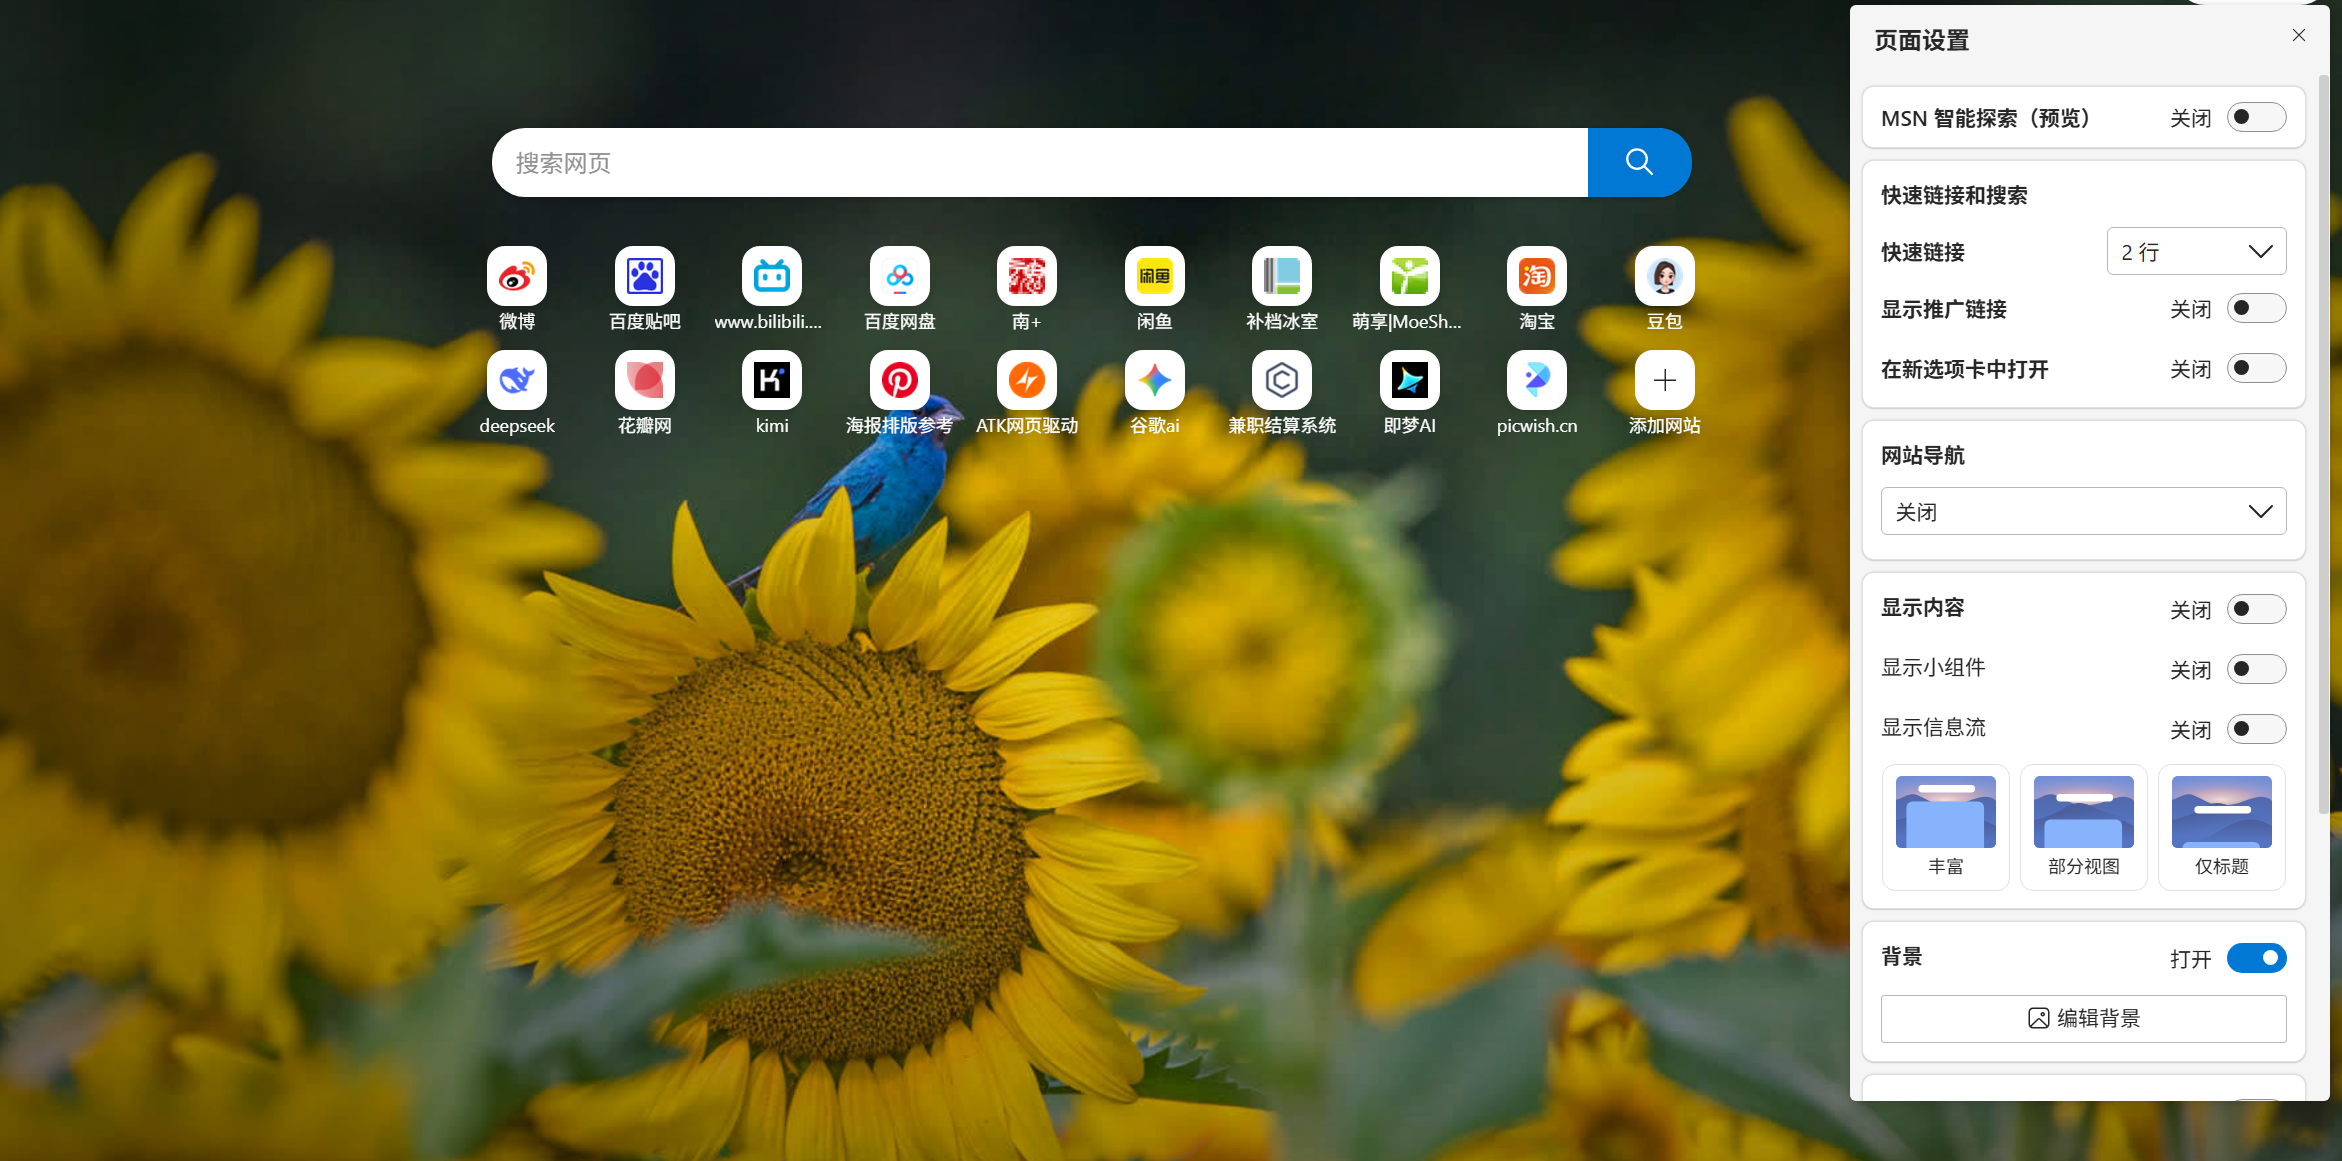The image size is (2342, 1161).
Task: Open the Weibo (微博) quick link
Action: pos(516,276)
